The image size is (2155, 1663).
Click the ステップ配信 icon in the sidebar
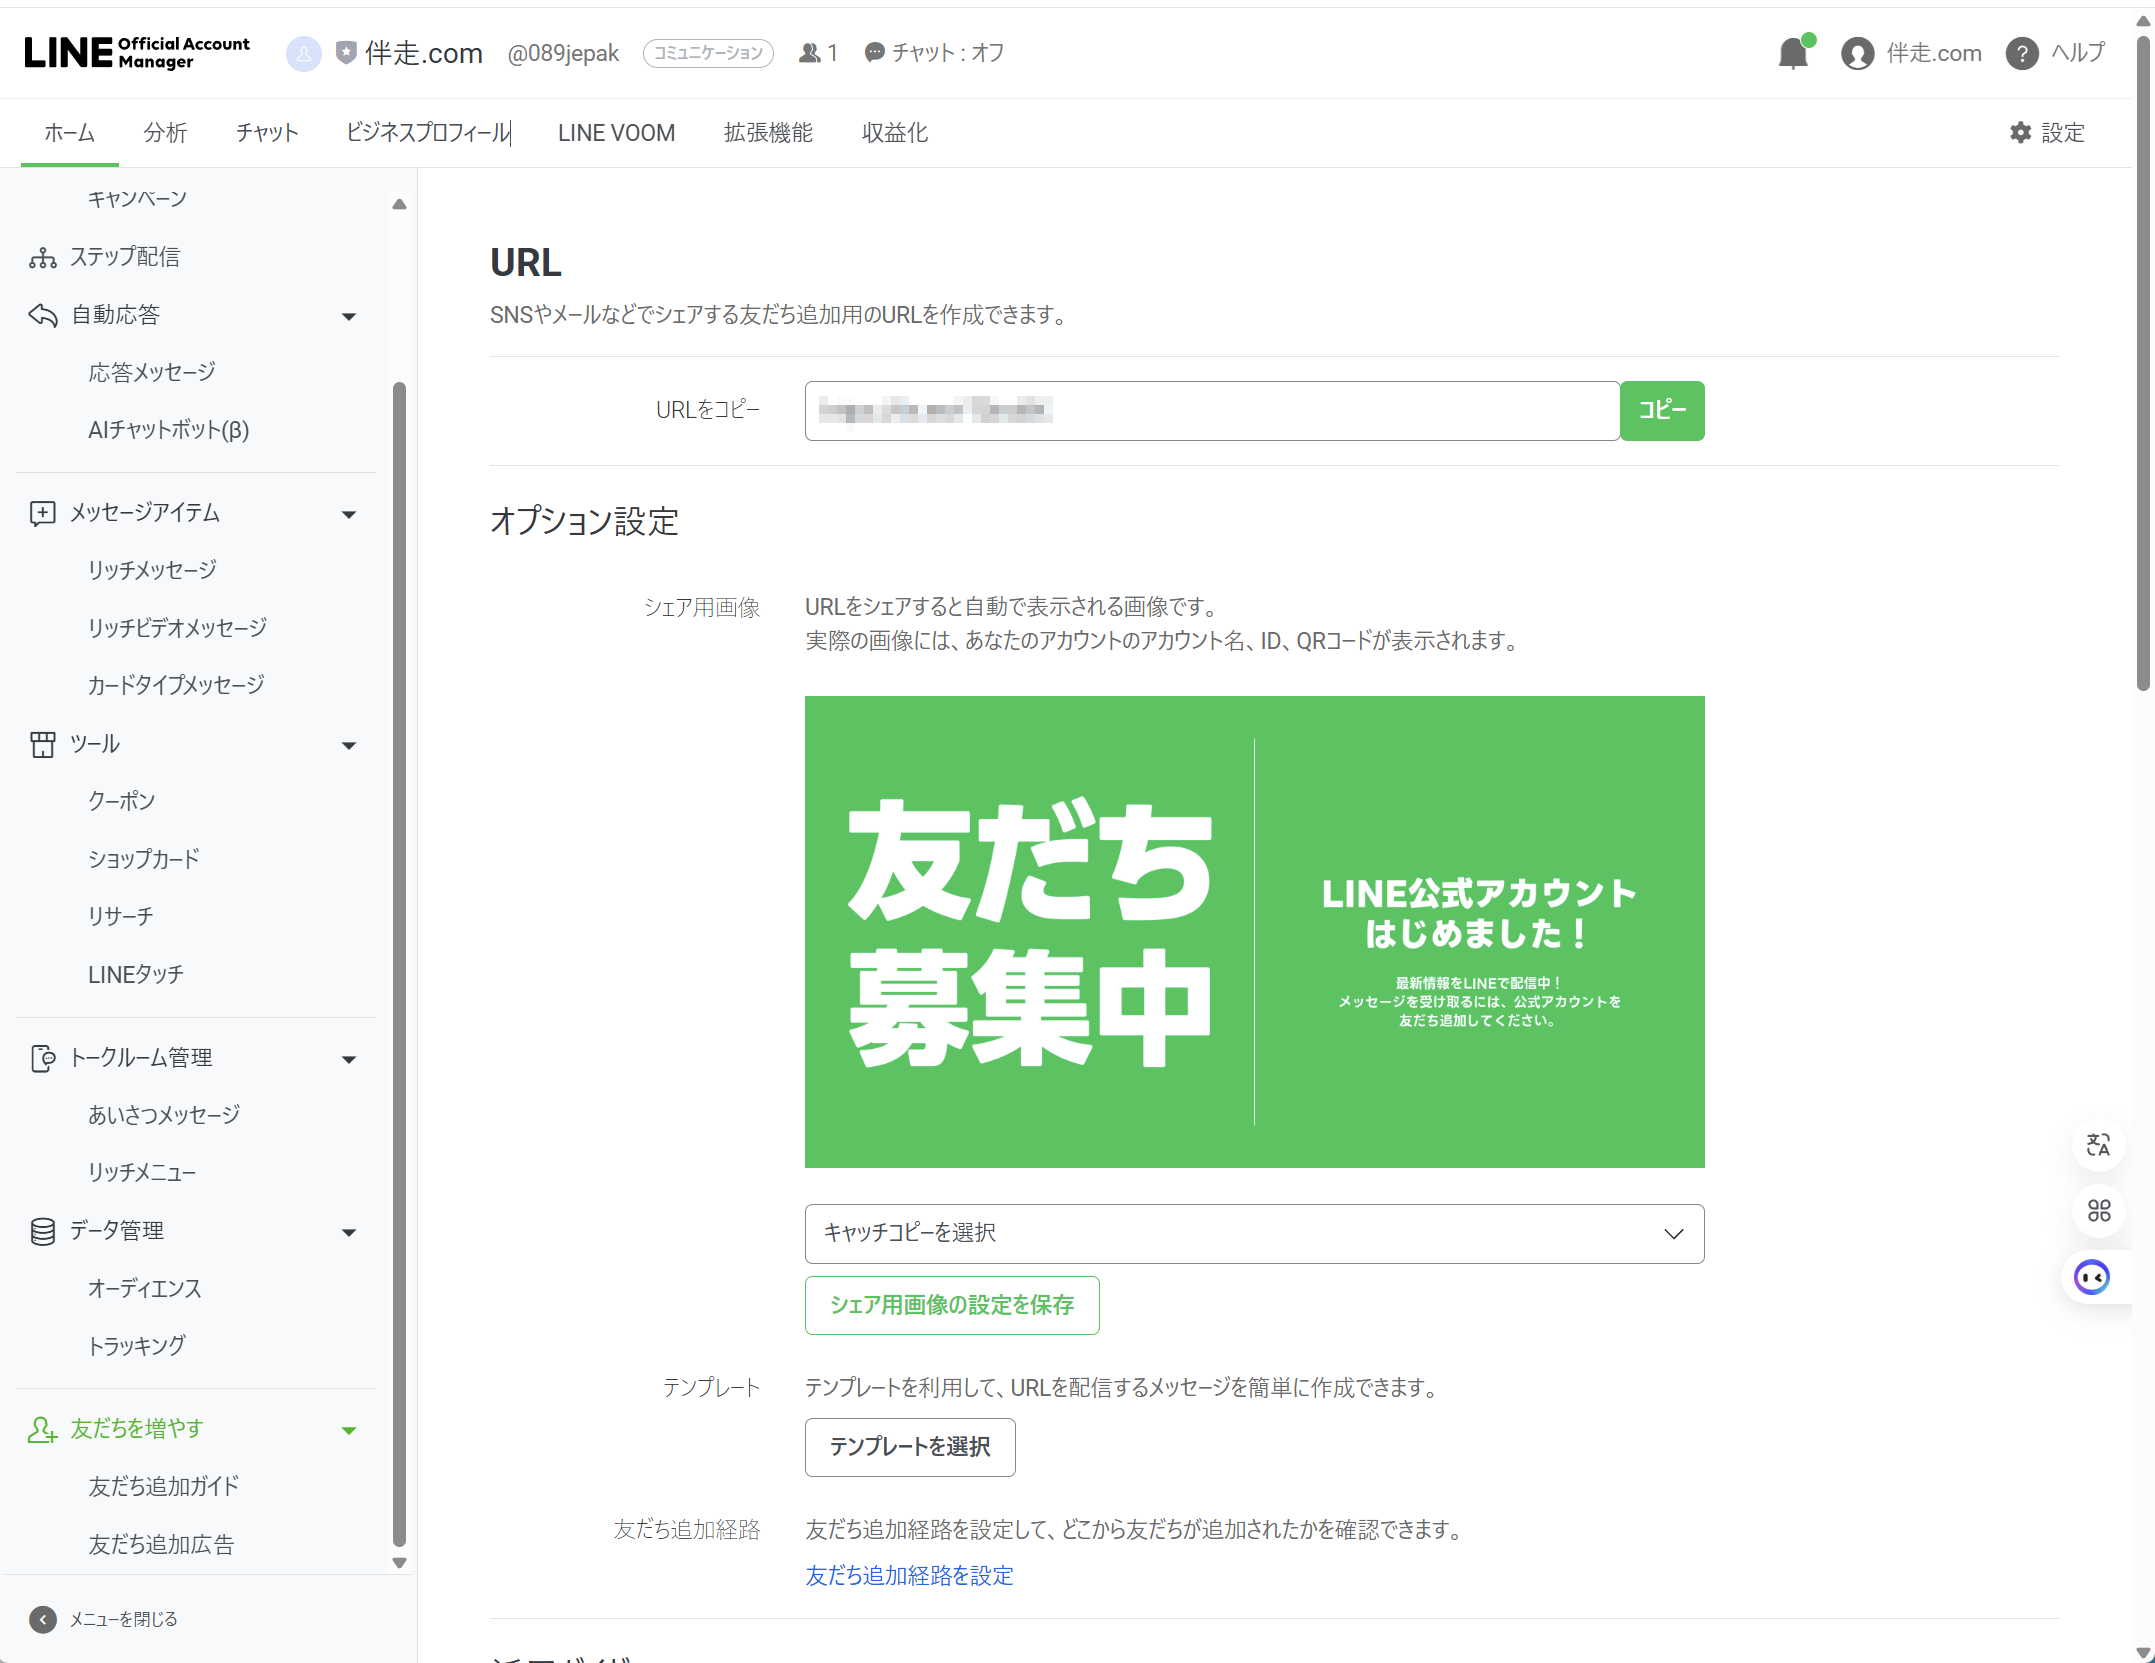point(43,258)
